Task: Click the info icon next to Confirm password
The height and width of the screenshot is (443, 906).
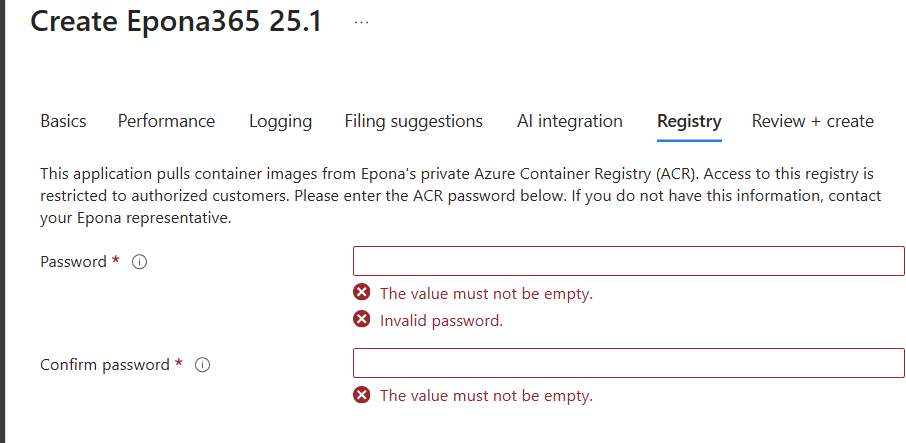Action: (202, 365)
